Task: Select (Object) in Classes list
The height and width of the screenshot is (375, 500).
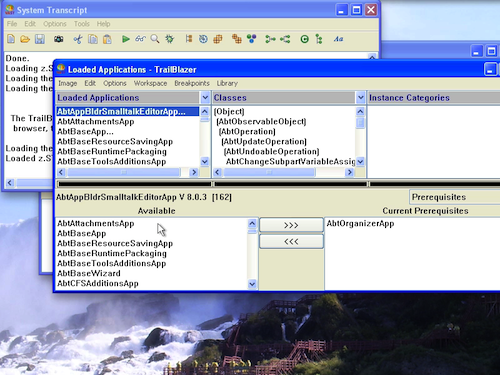Action: click(x=284, y=111)
